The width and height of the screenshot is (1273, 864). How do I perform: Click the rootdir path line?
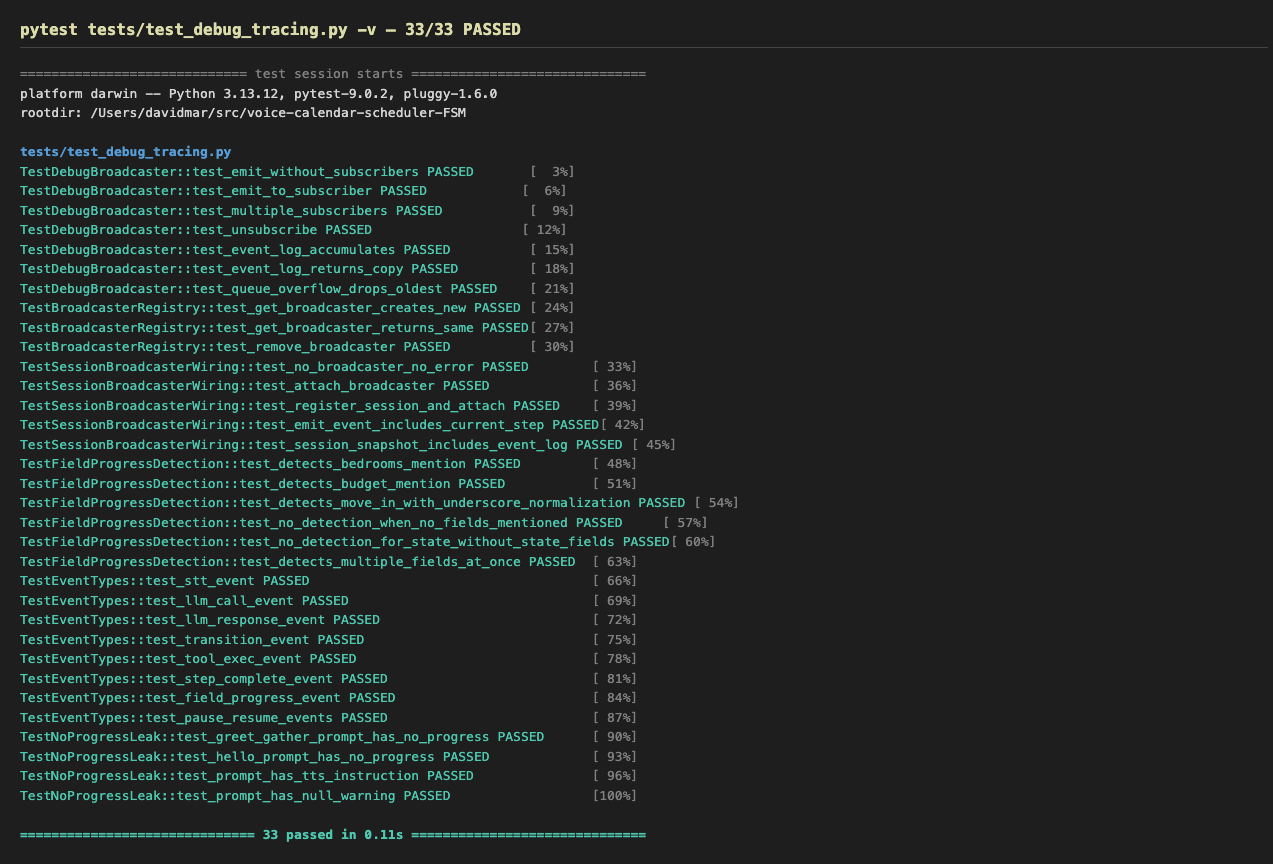pyautogui.click(x=243, y=113)
